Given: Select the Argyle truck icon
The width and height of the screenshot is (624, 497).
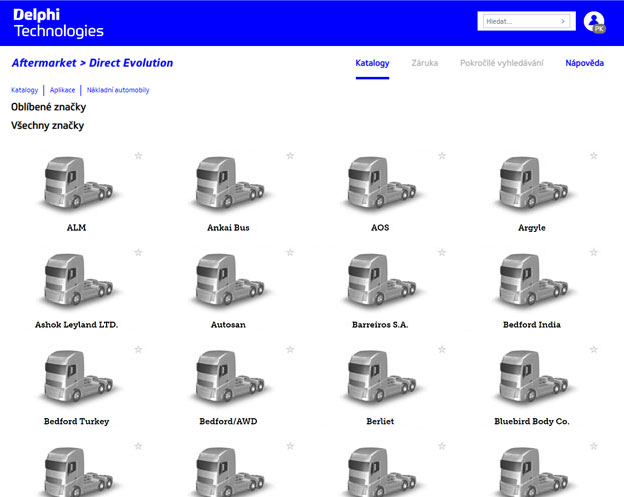Looking at the screenshot, I should point(533,182).
